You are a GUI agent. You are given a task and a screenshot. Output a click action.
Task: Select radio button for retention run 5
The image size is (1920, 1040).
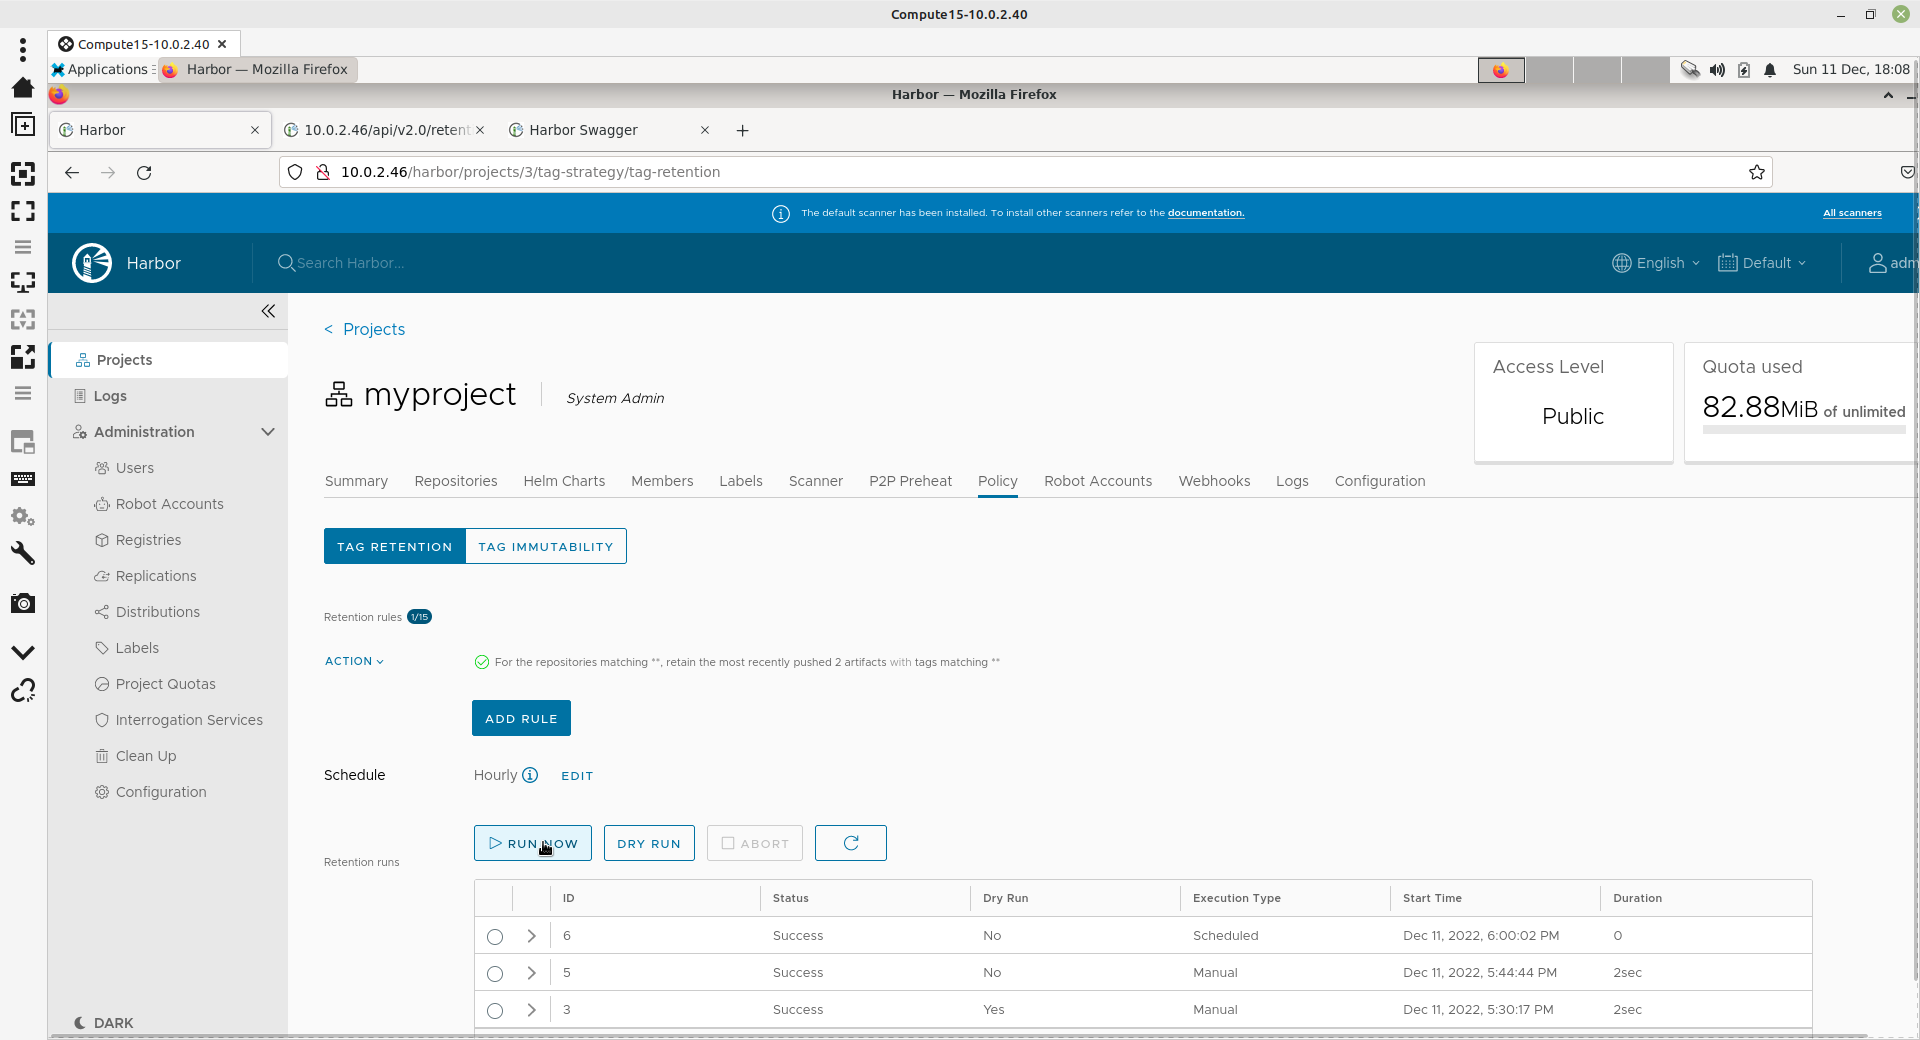point(495,974)
